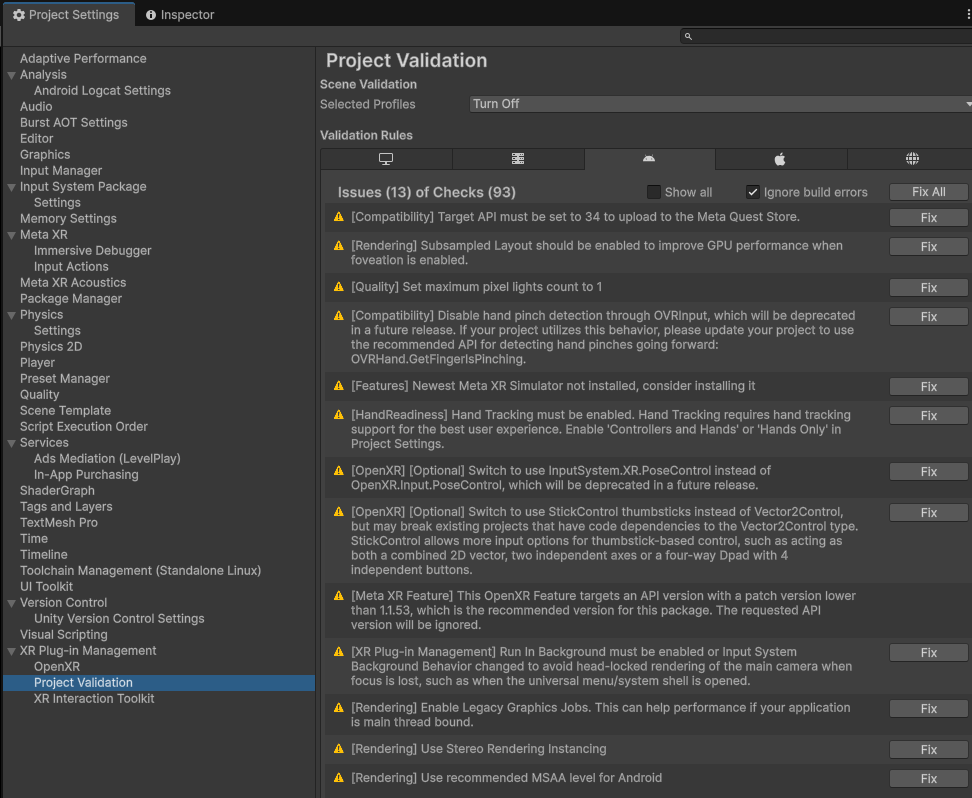Open the Tags and Layers page
The width and height of the screenshot is (972, 798).
pos(66,507)
